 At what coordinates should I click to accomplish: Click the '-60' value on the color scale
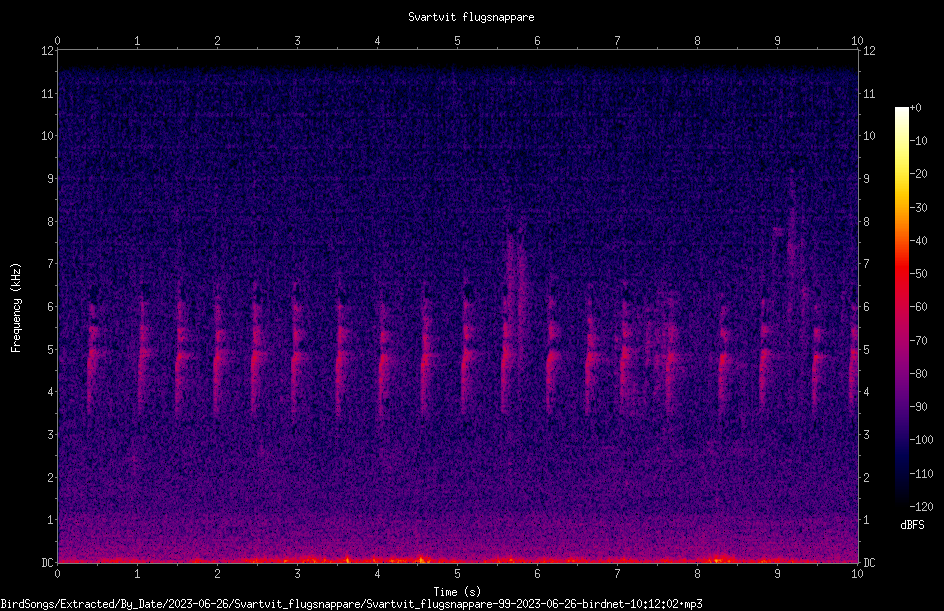918,307
